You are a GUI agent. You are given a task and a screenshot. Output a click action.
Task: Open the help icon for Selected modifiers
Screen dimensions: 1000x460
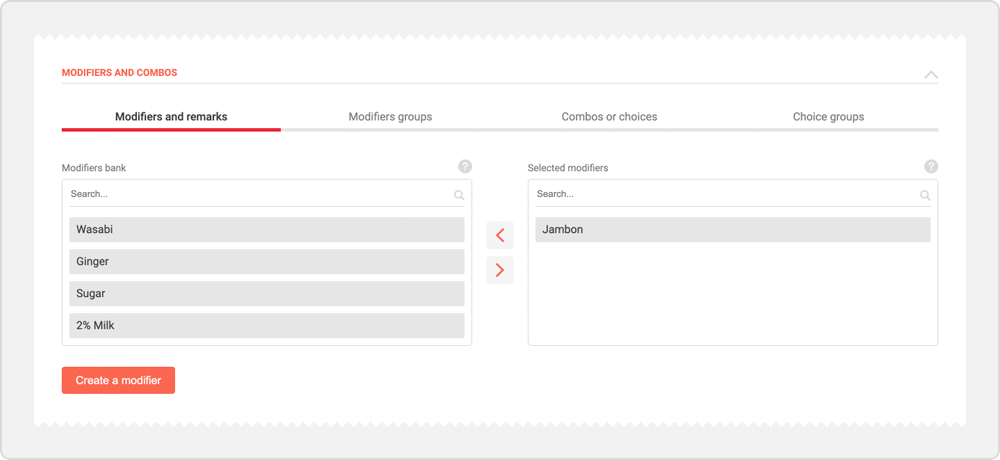coord(931,167)
